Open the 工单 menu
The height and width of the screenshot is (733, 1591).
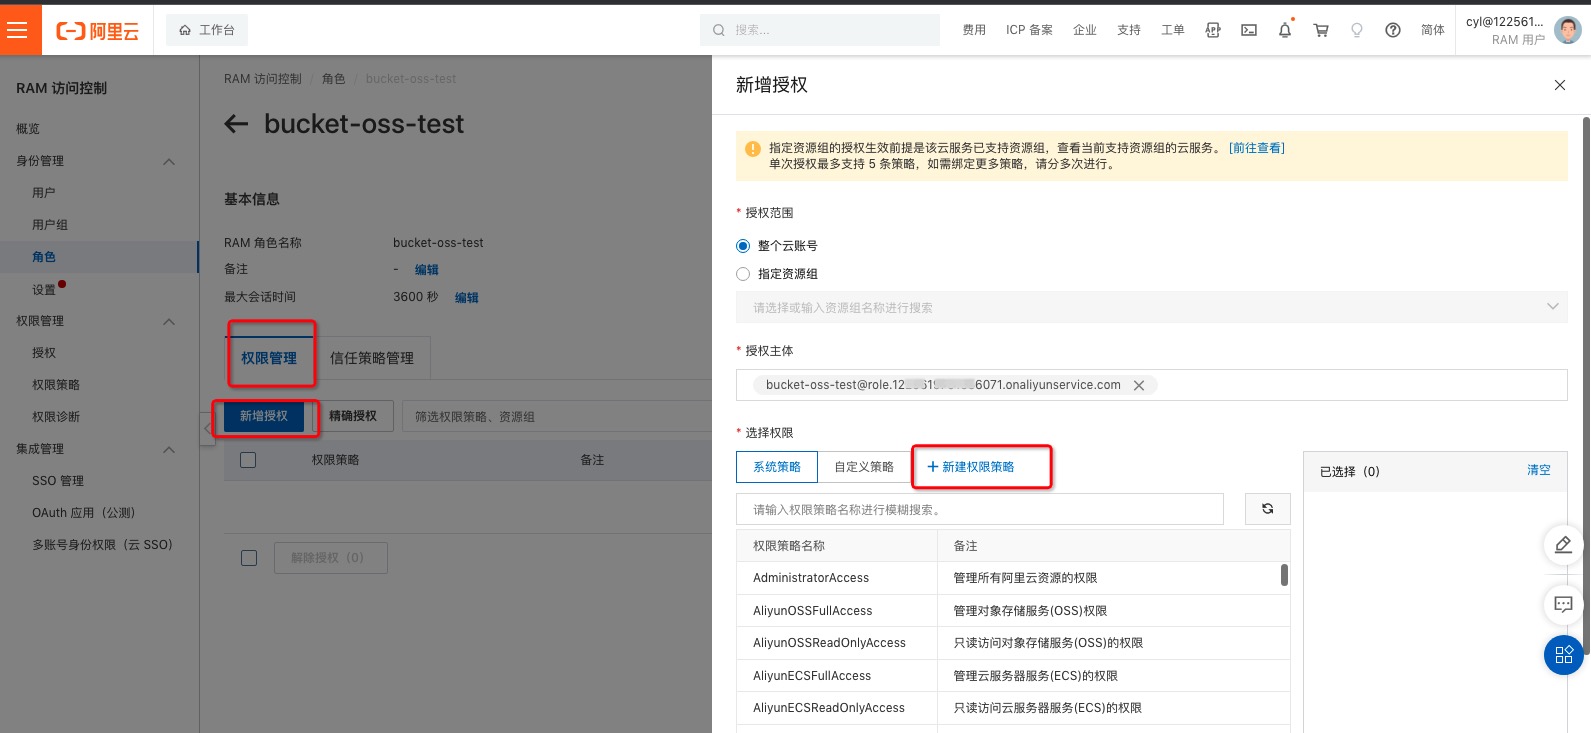pyautogui.click(x=1173, y=30)
